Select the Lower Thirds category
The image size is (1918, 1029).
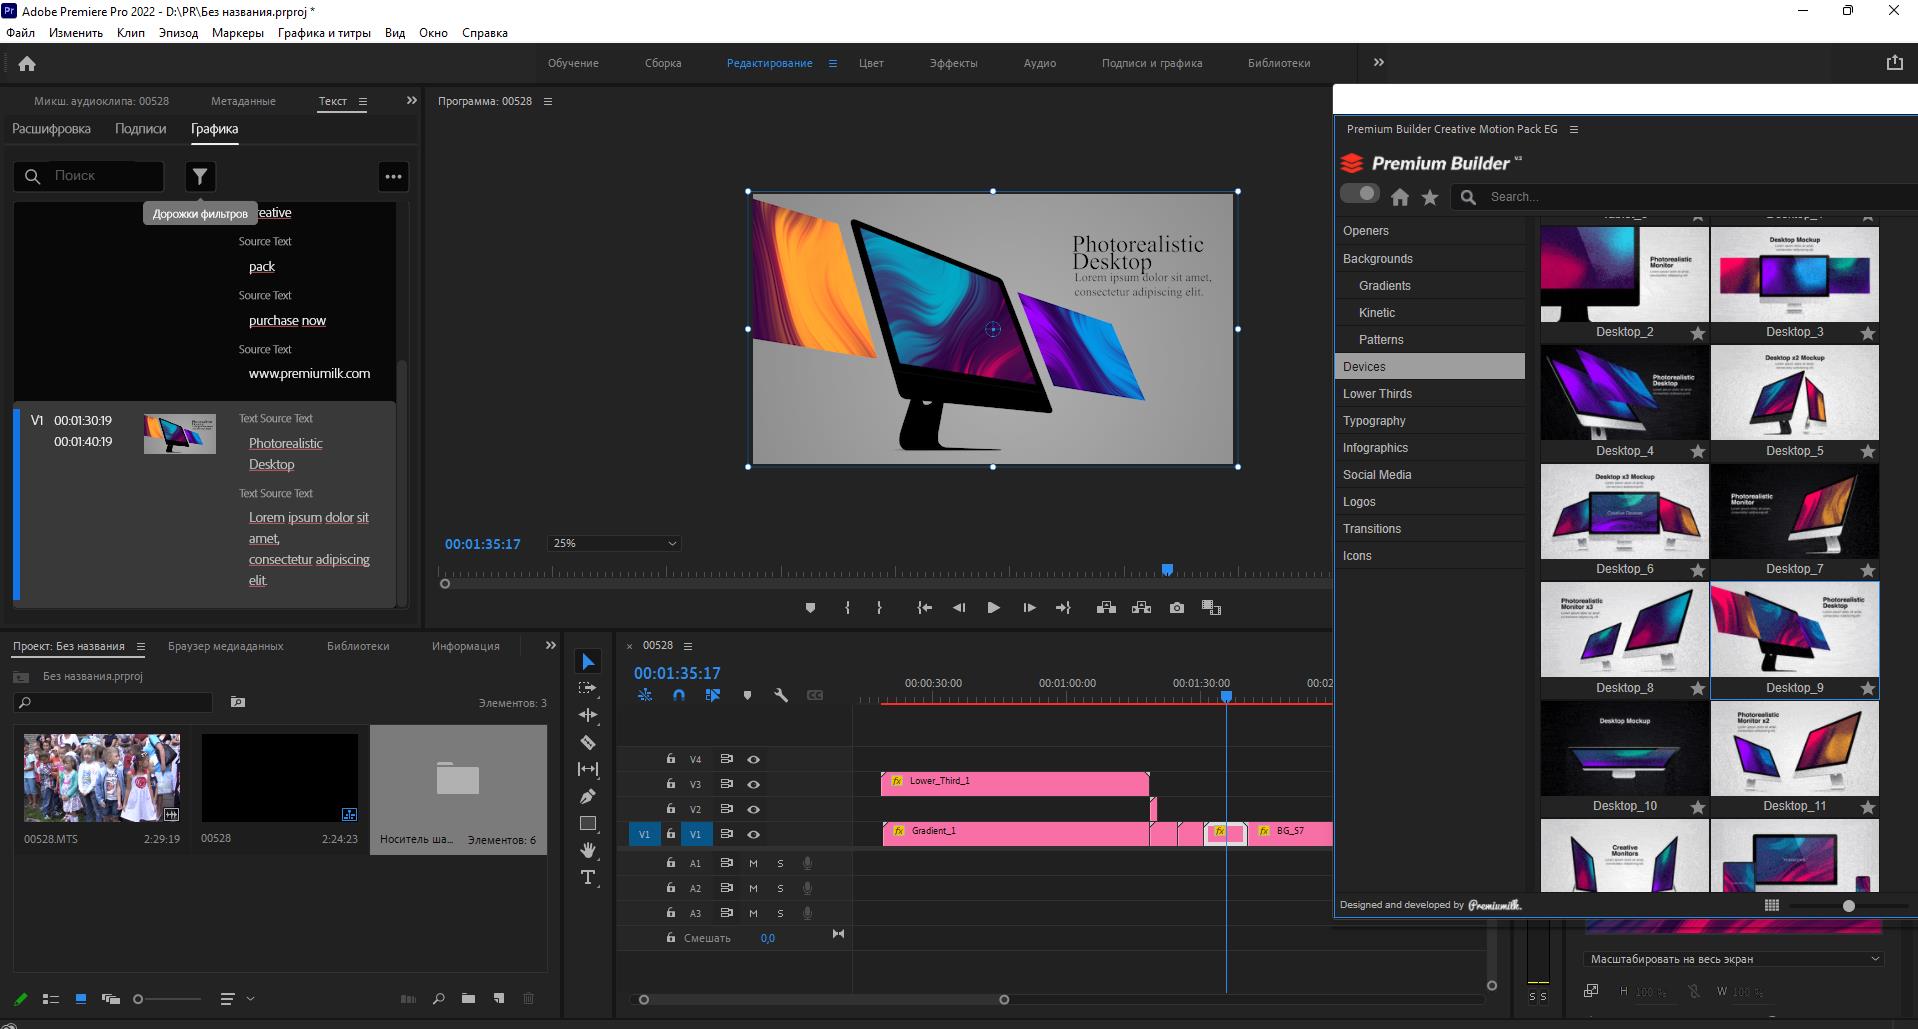point(1430,394)
